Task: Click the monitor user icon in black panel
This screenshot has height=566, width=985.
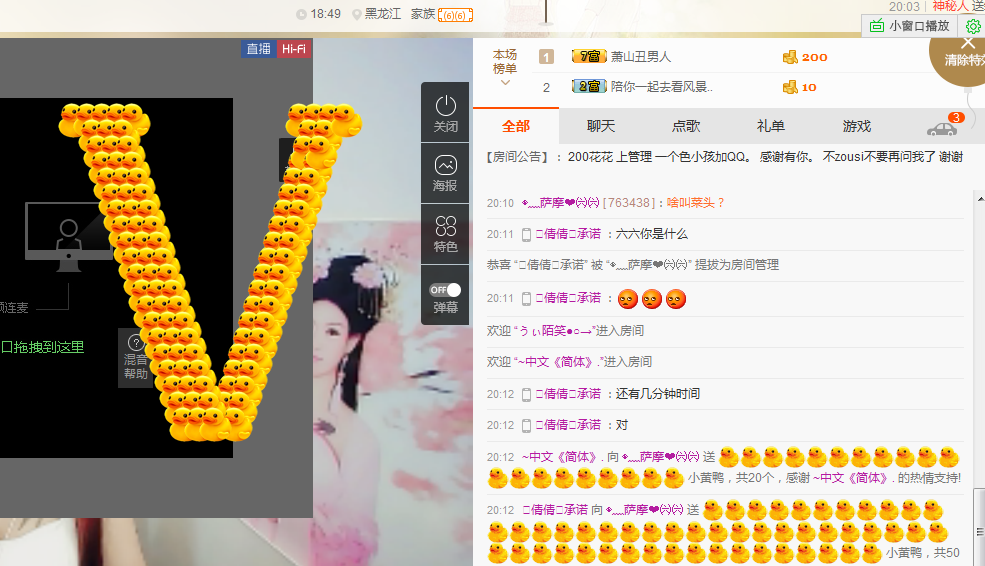Action: point(68,236)
